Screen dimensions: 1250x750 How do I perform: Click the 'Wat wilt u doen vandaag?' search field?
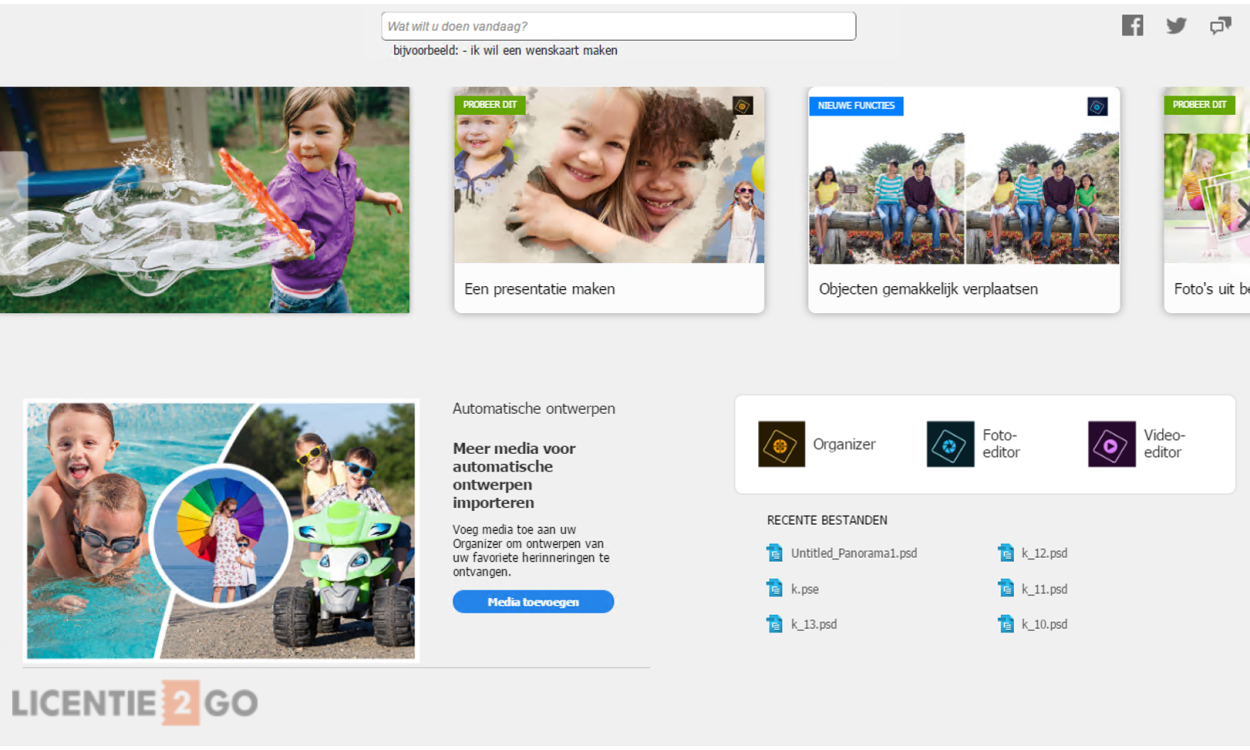coord(618,26)
